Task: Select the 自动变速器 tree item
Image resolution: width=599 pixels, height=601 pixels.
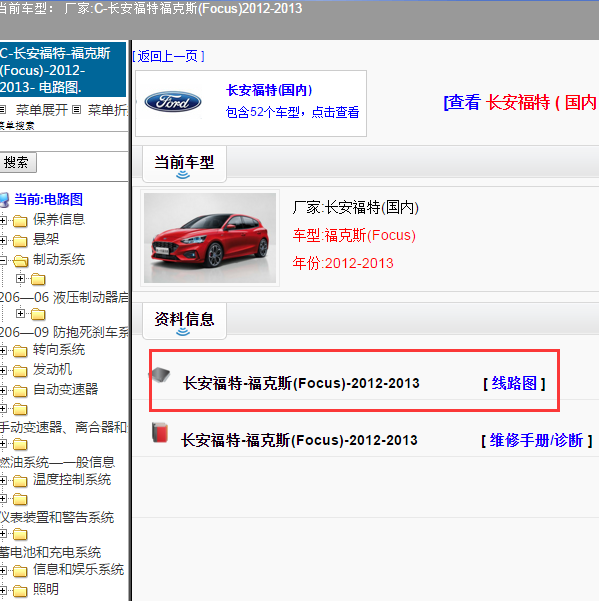Action: click(x=66, y=389)
